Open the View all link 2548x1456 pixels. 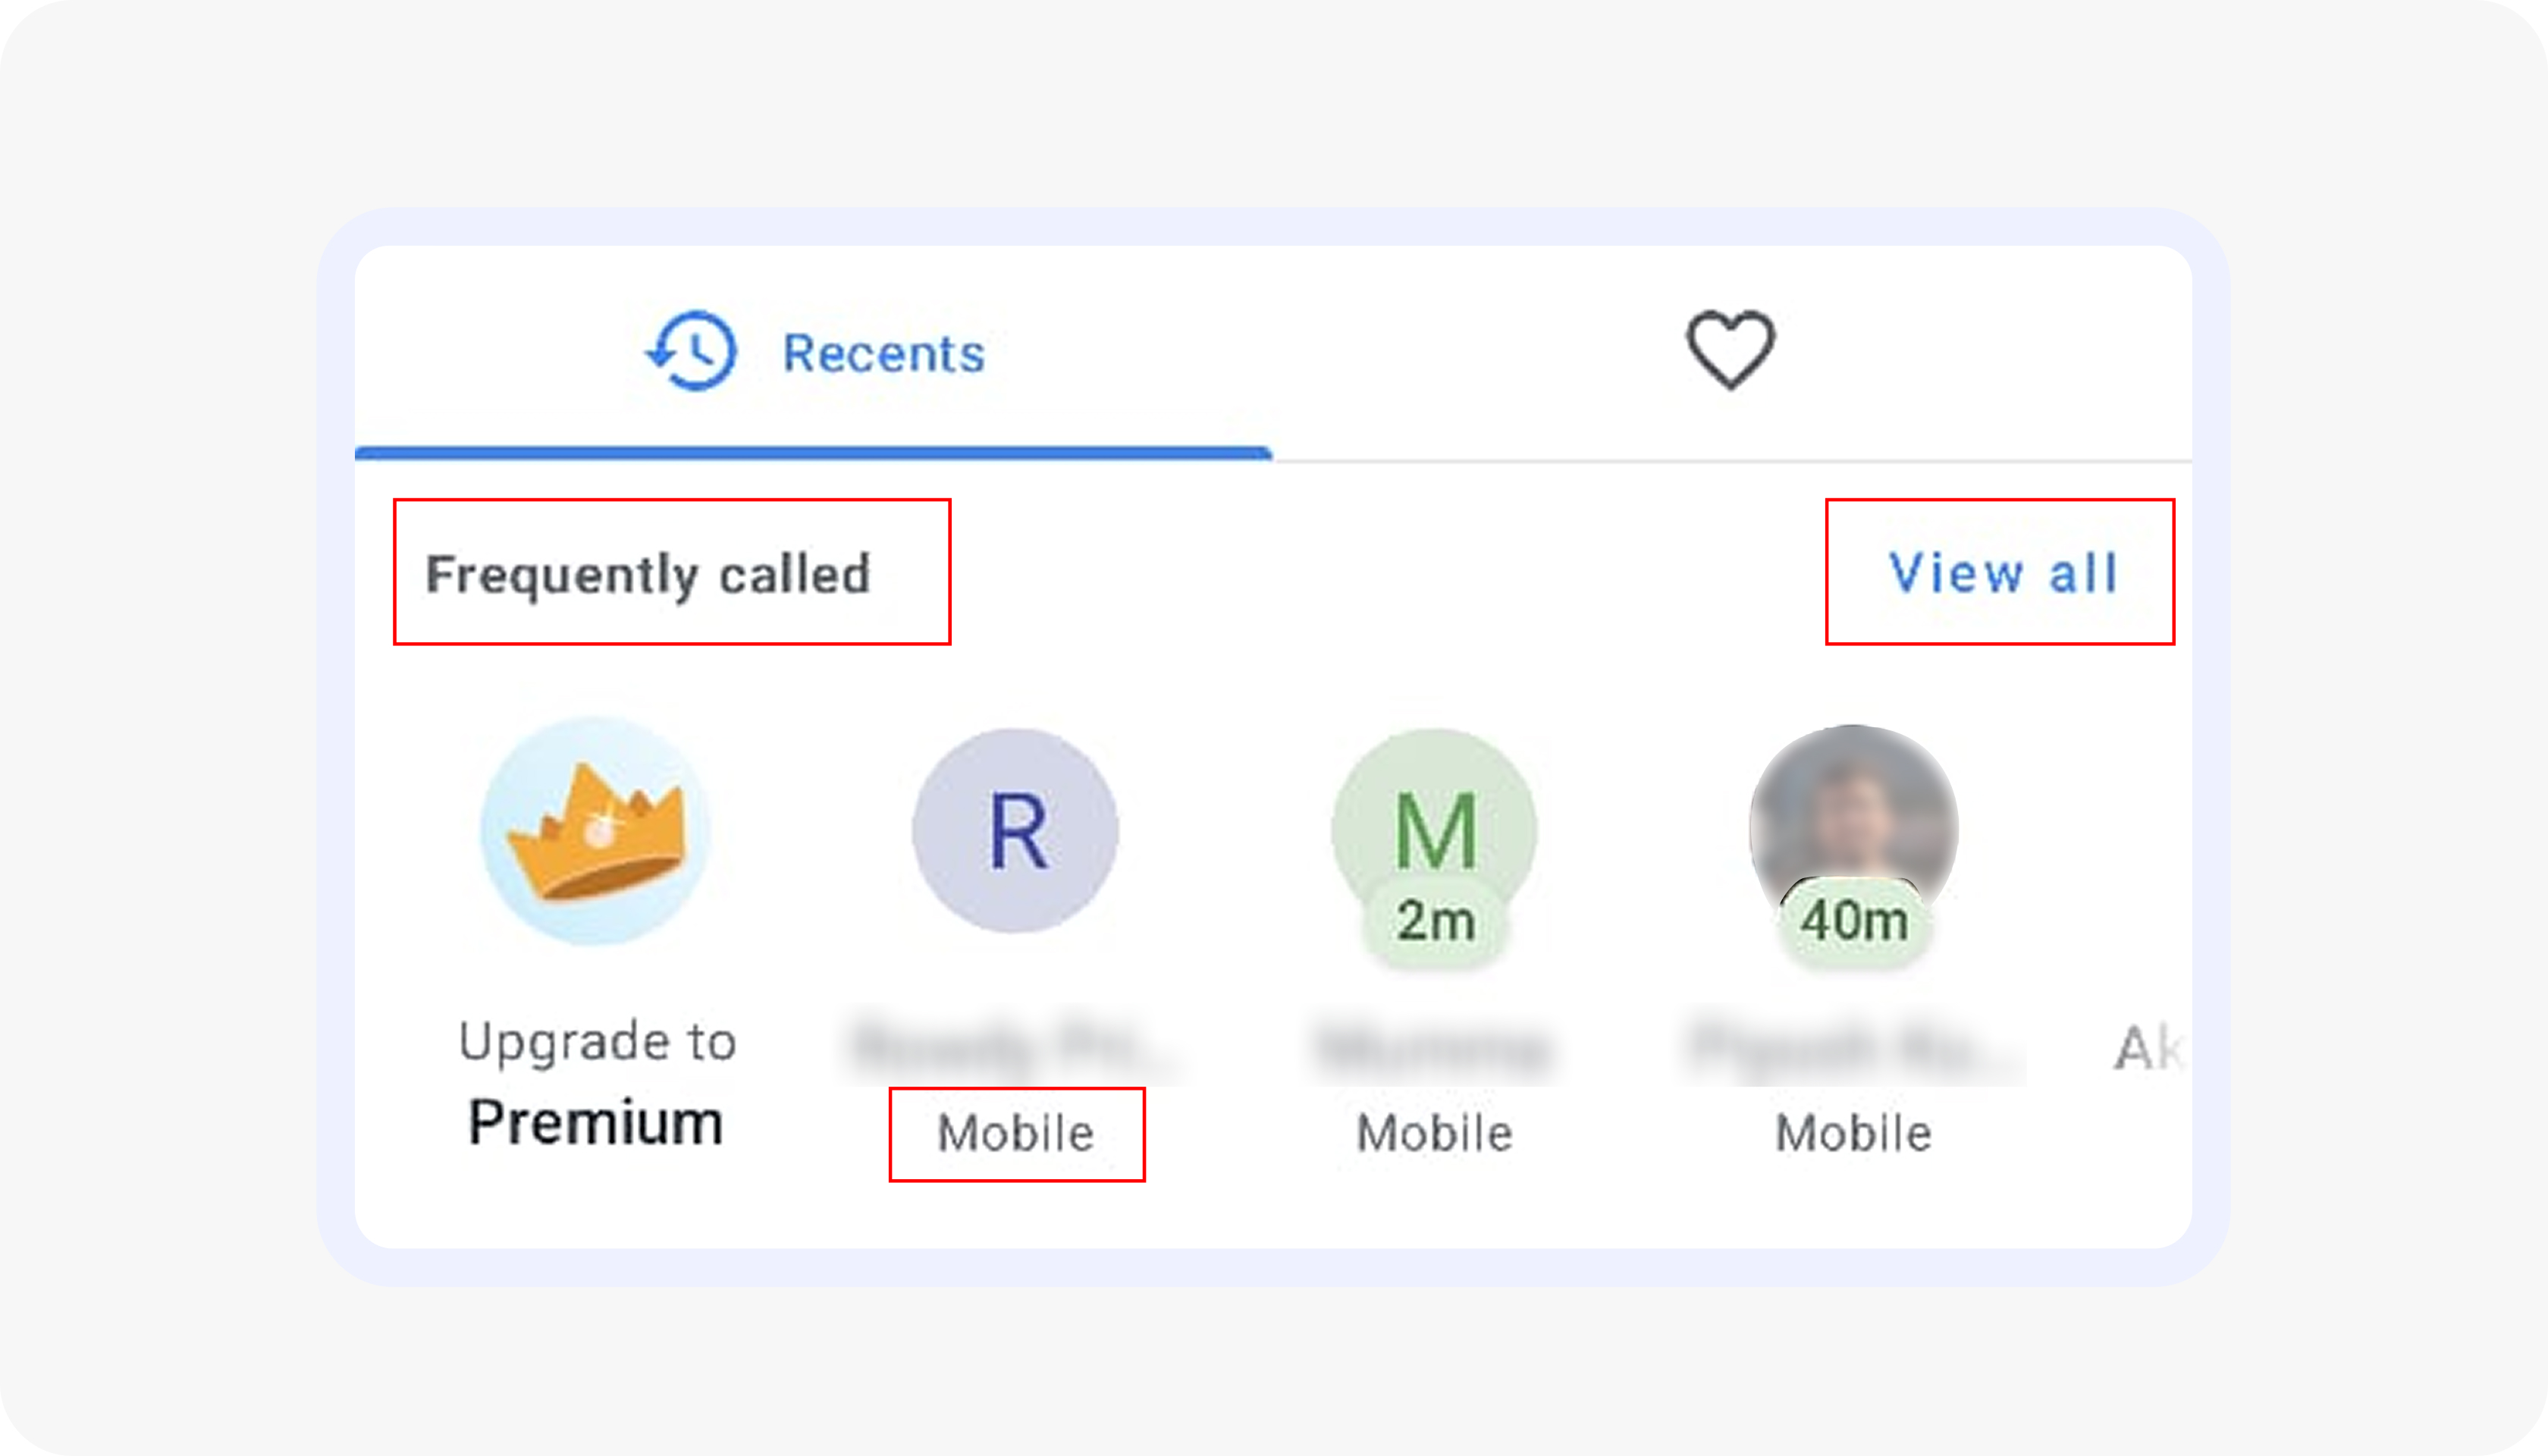[2001, 573]
